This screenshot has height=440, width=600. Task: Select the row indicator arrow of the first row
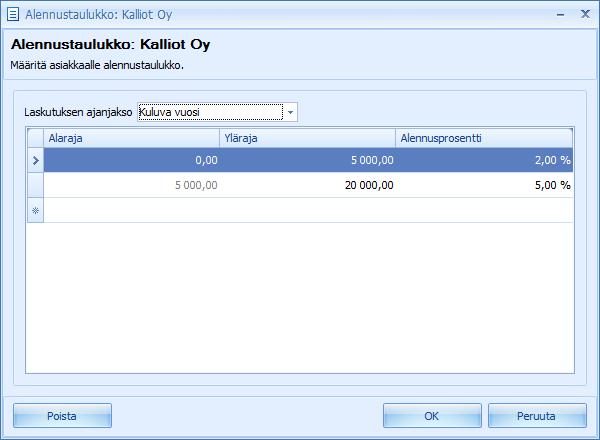[36, 160]
